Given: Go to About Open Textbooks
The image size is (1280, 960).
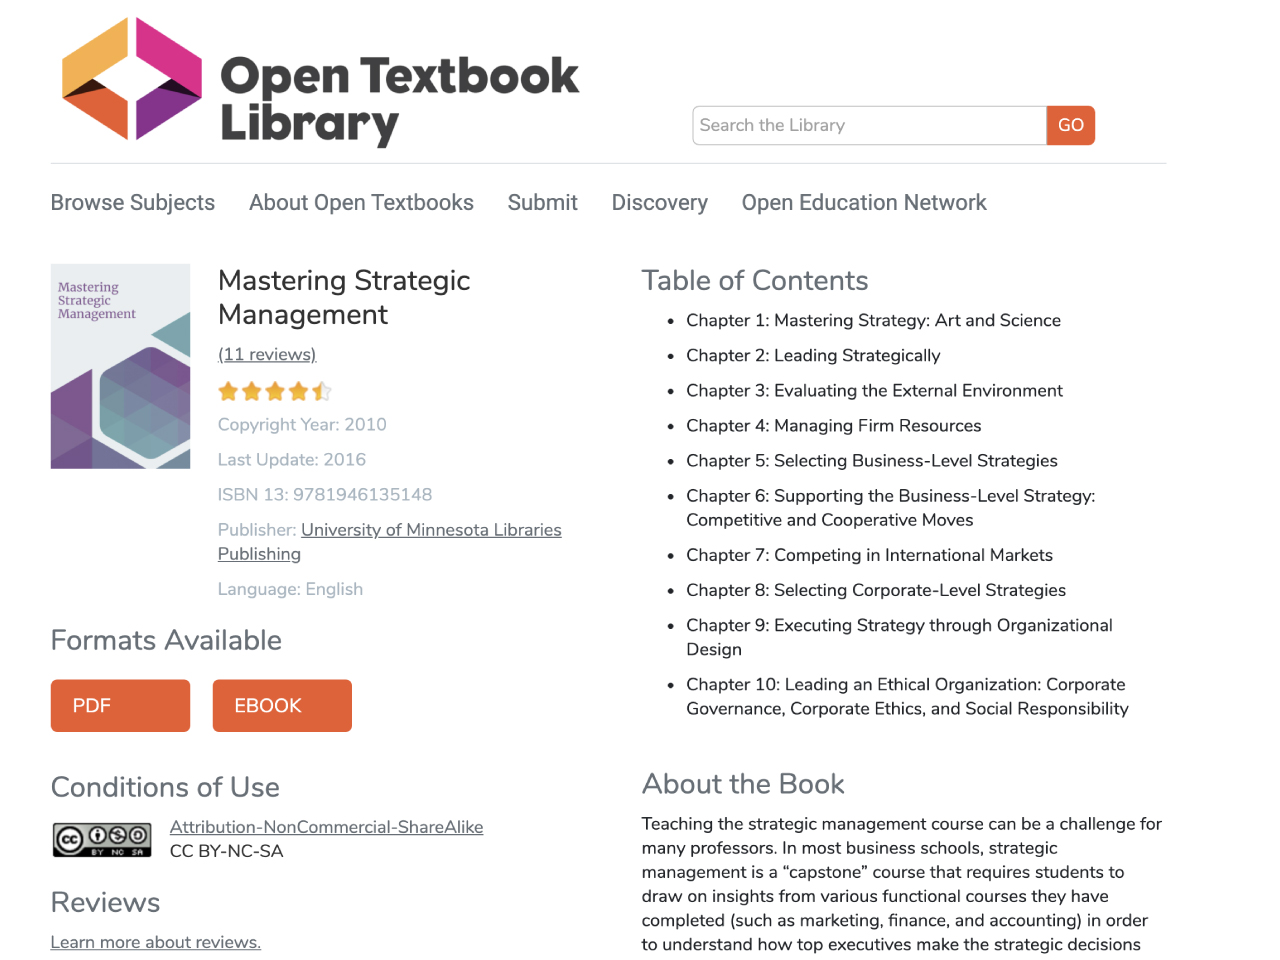Looking at the screenshot, I should pyautogui.click(x=361, y=202).
